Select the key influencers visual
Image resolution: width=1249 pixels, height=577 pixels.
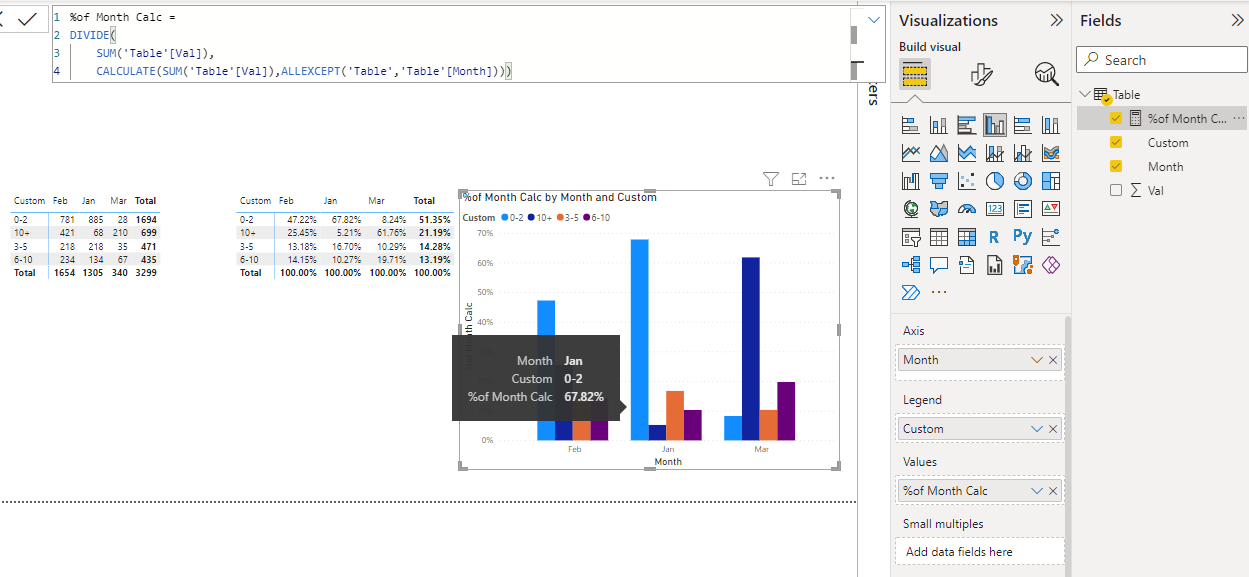point(1051,237)
